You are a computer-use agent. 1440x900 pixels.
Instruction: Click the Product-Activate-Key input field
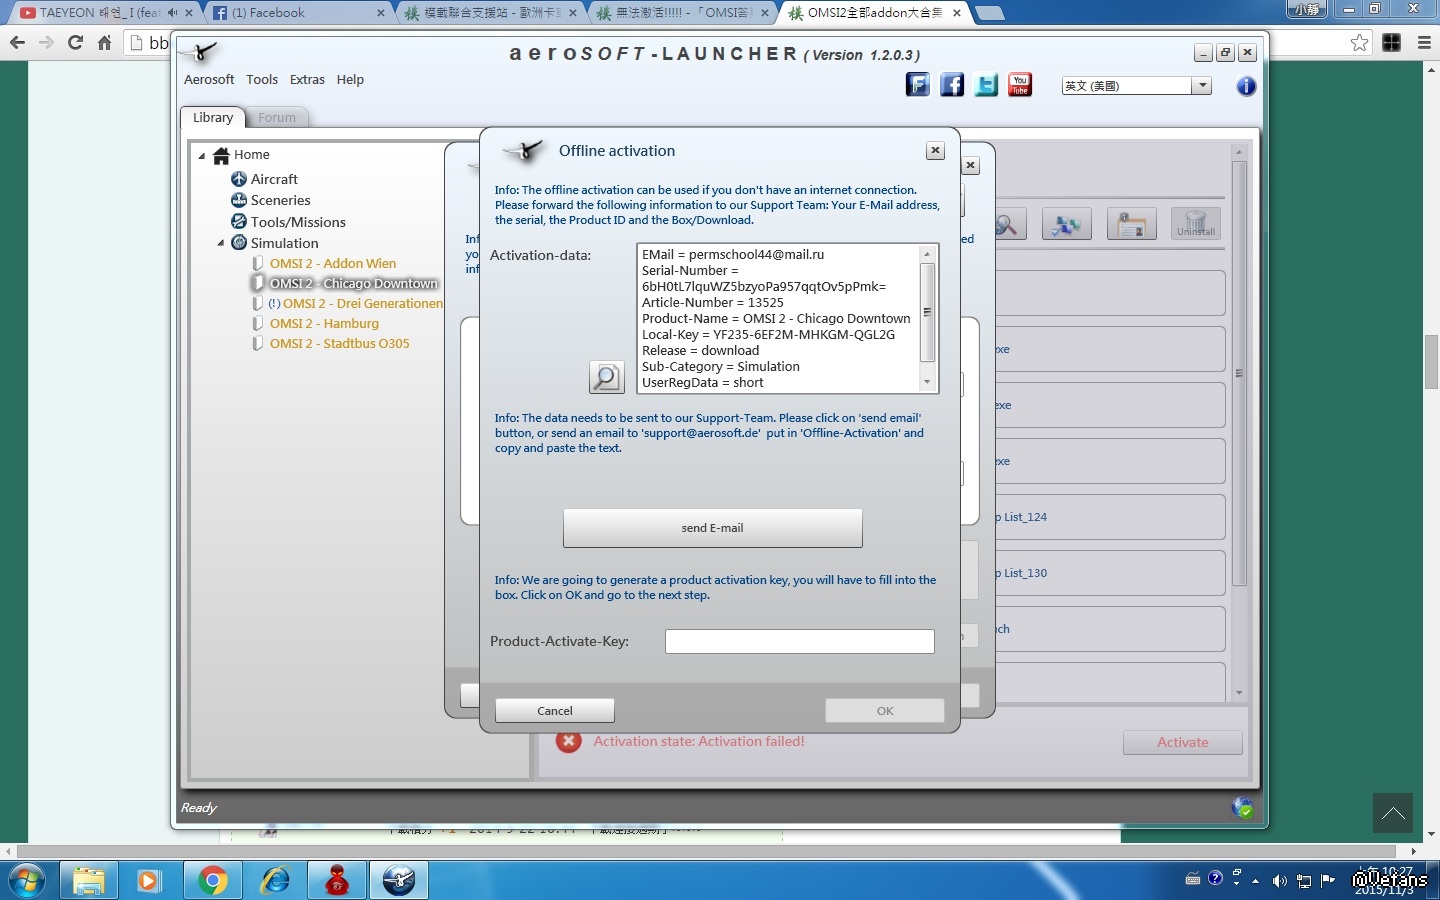coord(799,641)
